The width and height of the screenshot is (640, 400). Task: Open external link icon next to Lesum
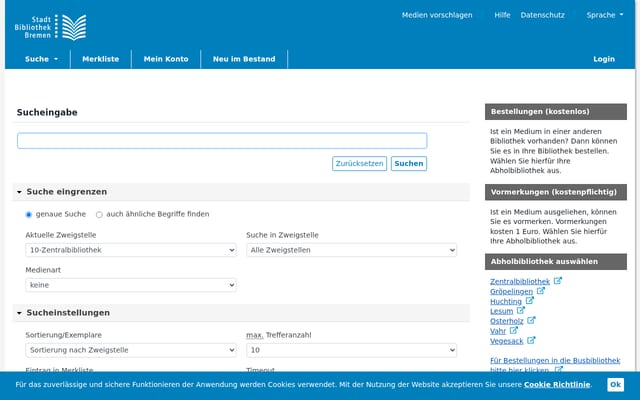pos(521,311)
